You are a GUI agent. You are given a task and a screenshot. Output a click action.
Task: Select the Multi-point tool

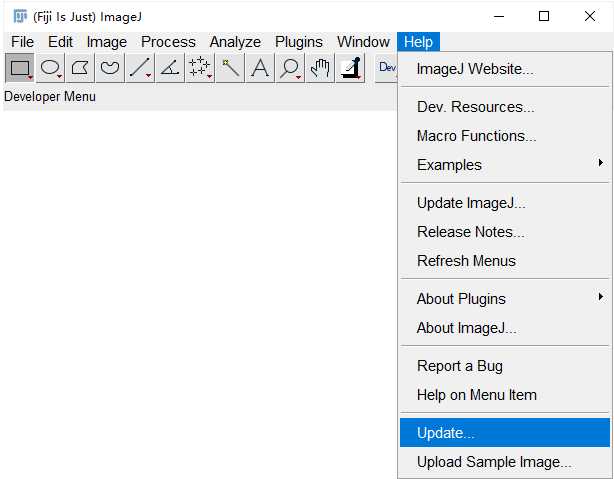(200, 68)
